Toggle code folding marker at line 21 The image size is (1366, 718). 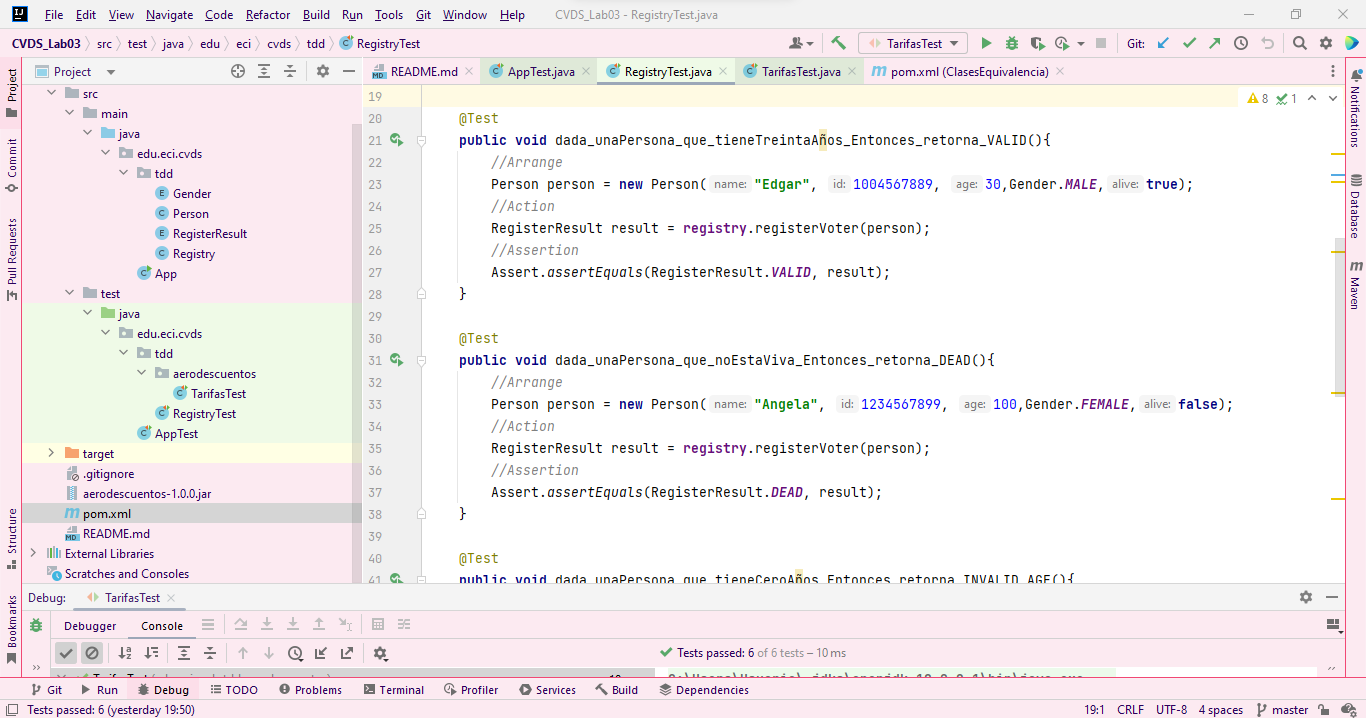tap(421, 140)
